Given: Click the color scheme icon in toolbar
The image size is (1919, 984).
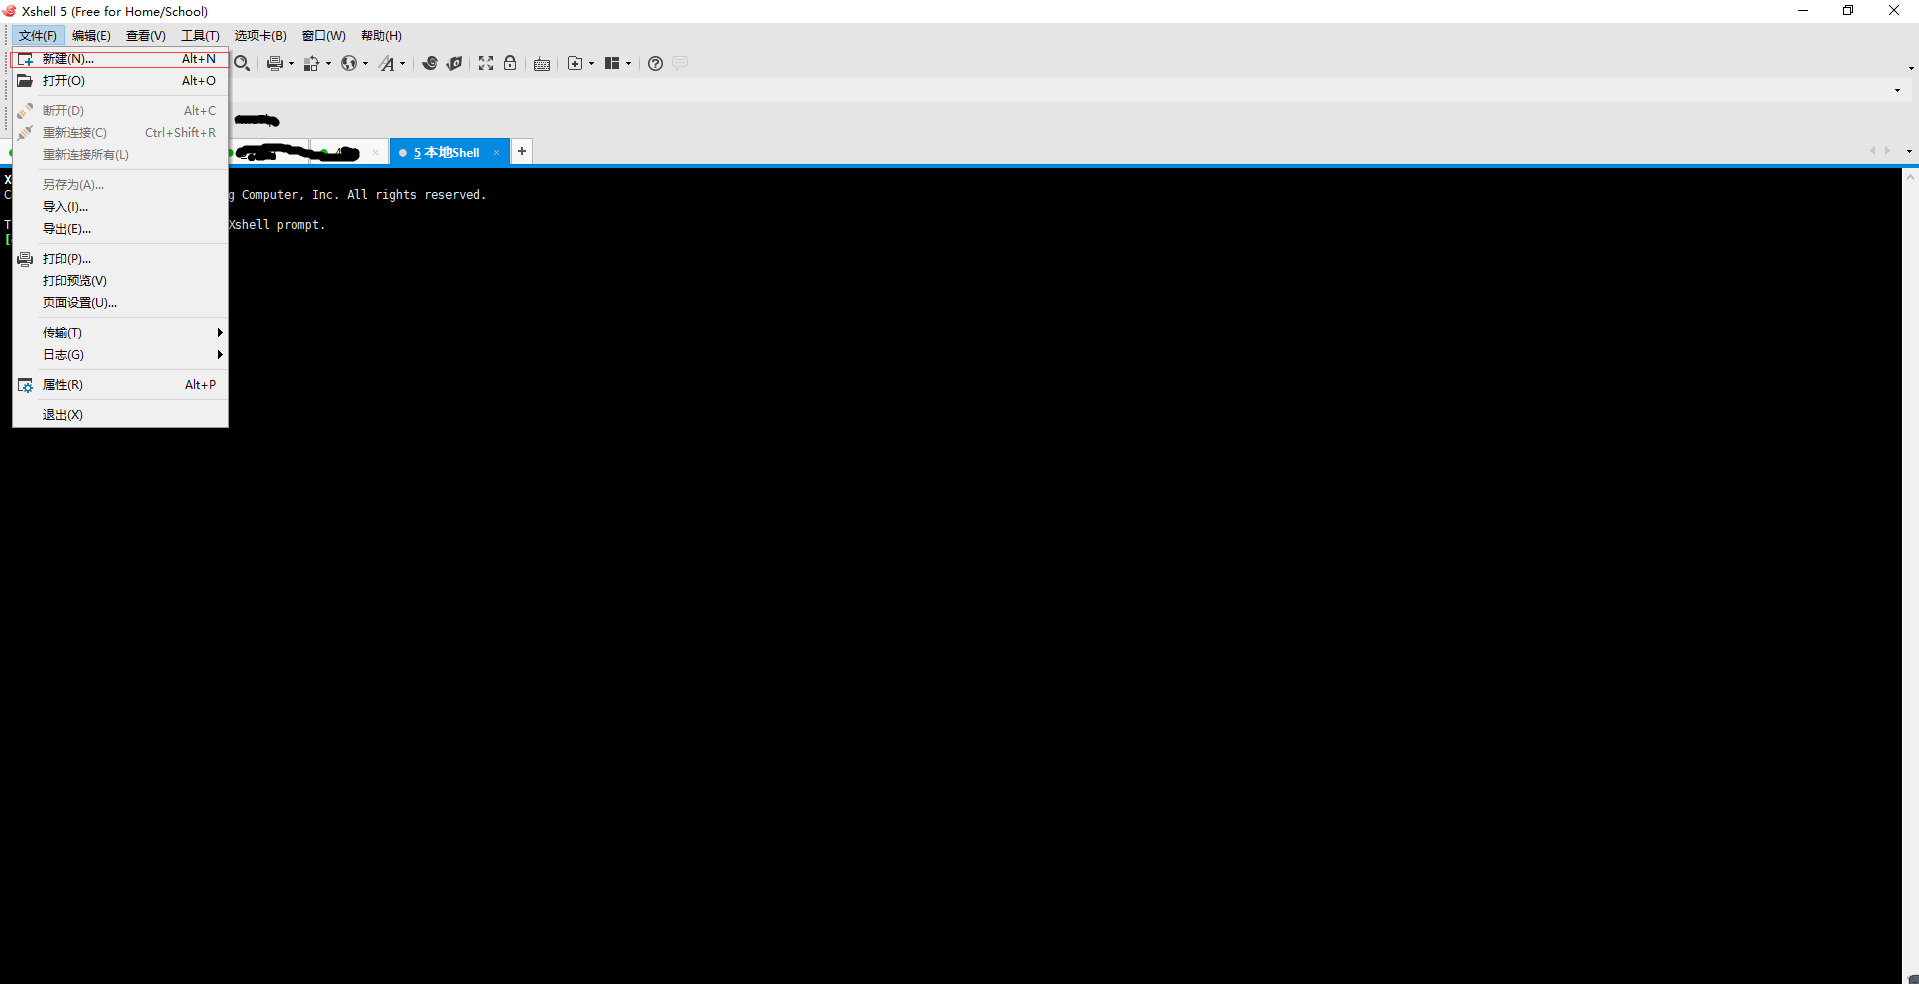Looking at the screenshot, I should click(312, 63).
